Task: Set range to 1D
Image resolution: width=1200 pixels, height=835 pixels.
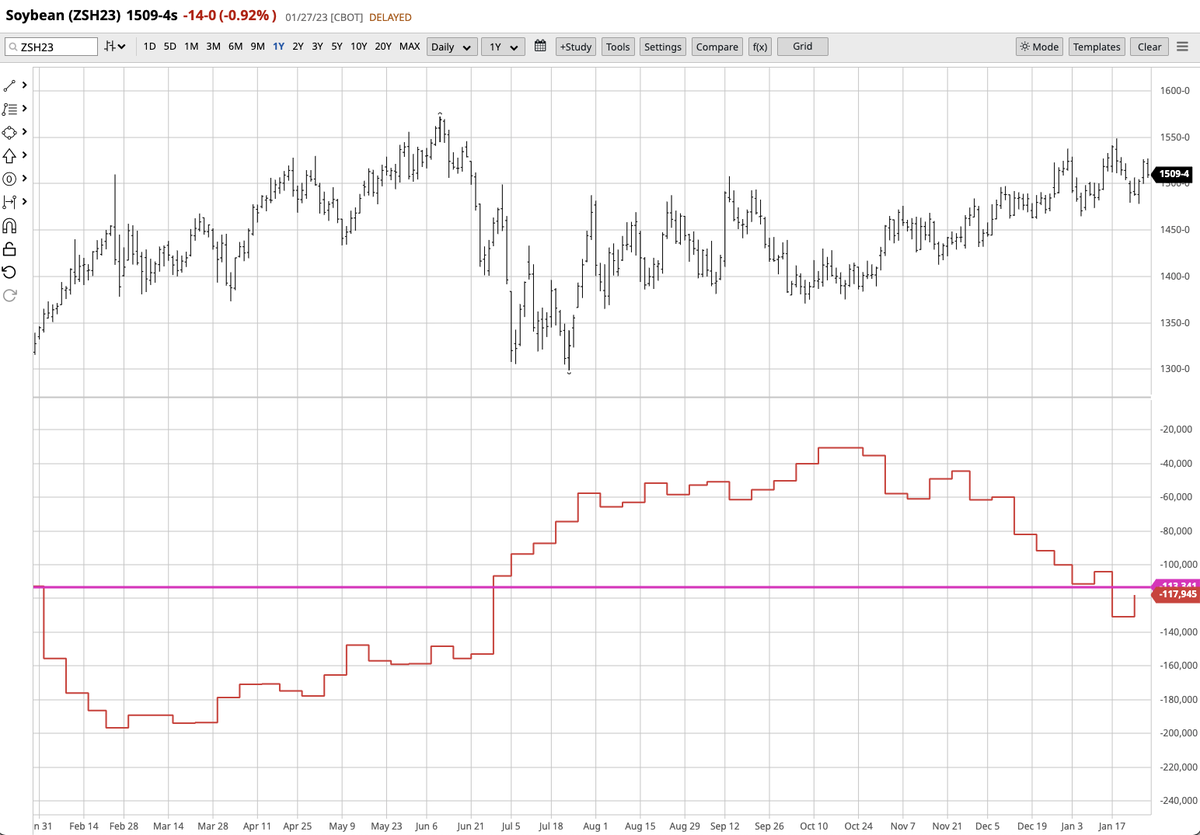Action: [149, 46]
